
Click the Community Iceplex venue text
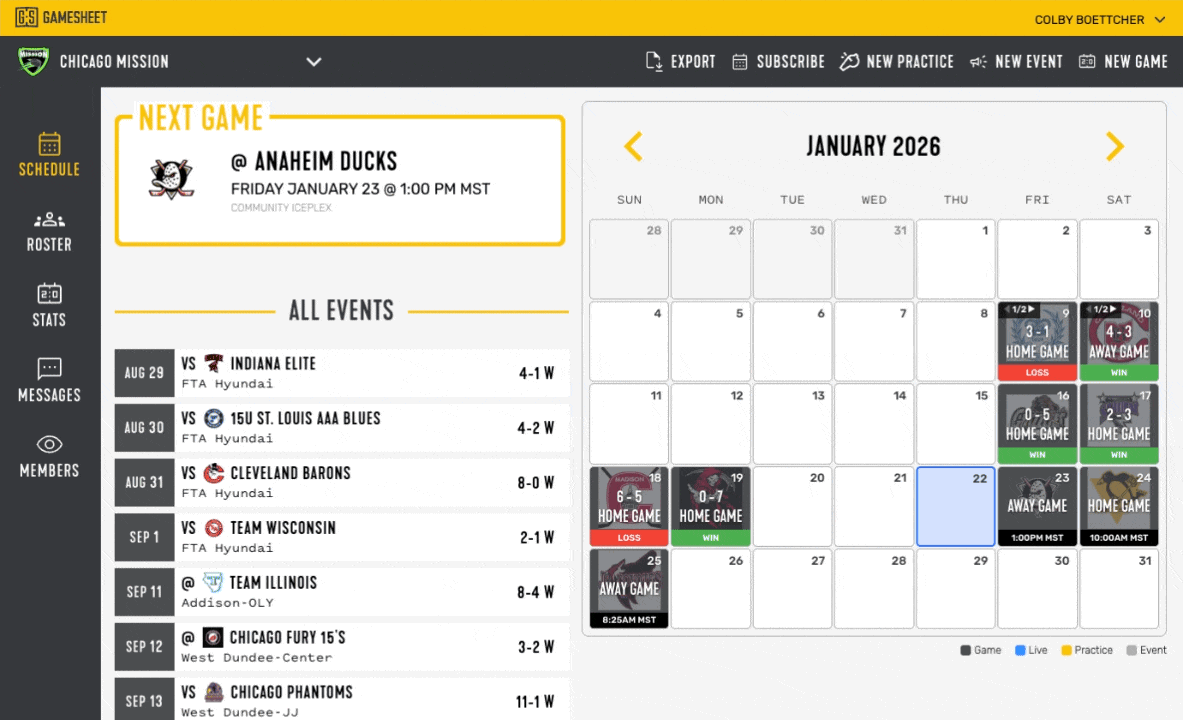click(x=281, y=208)
